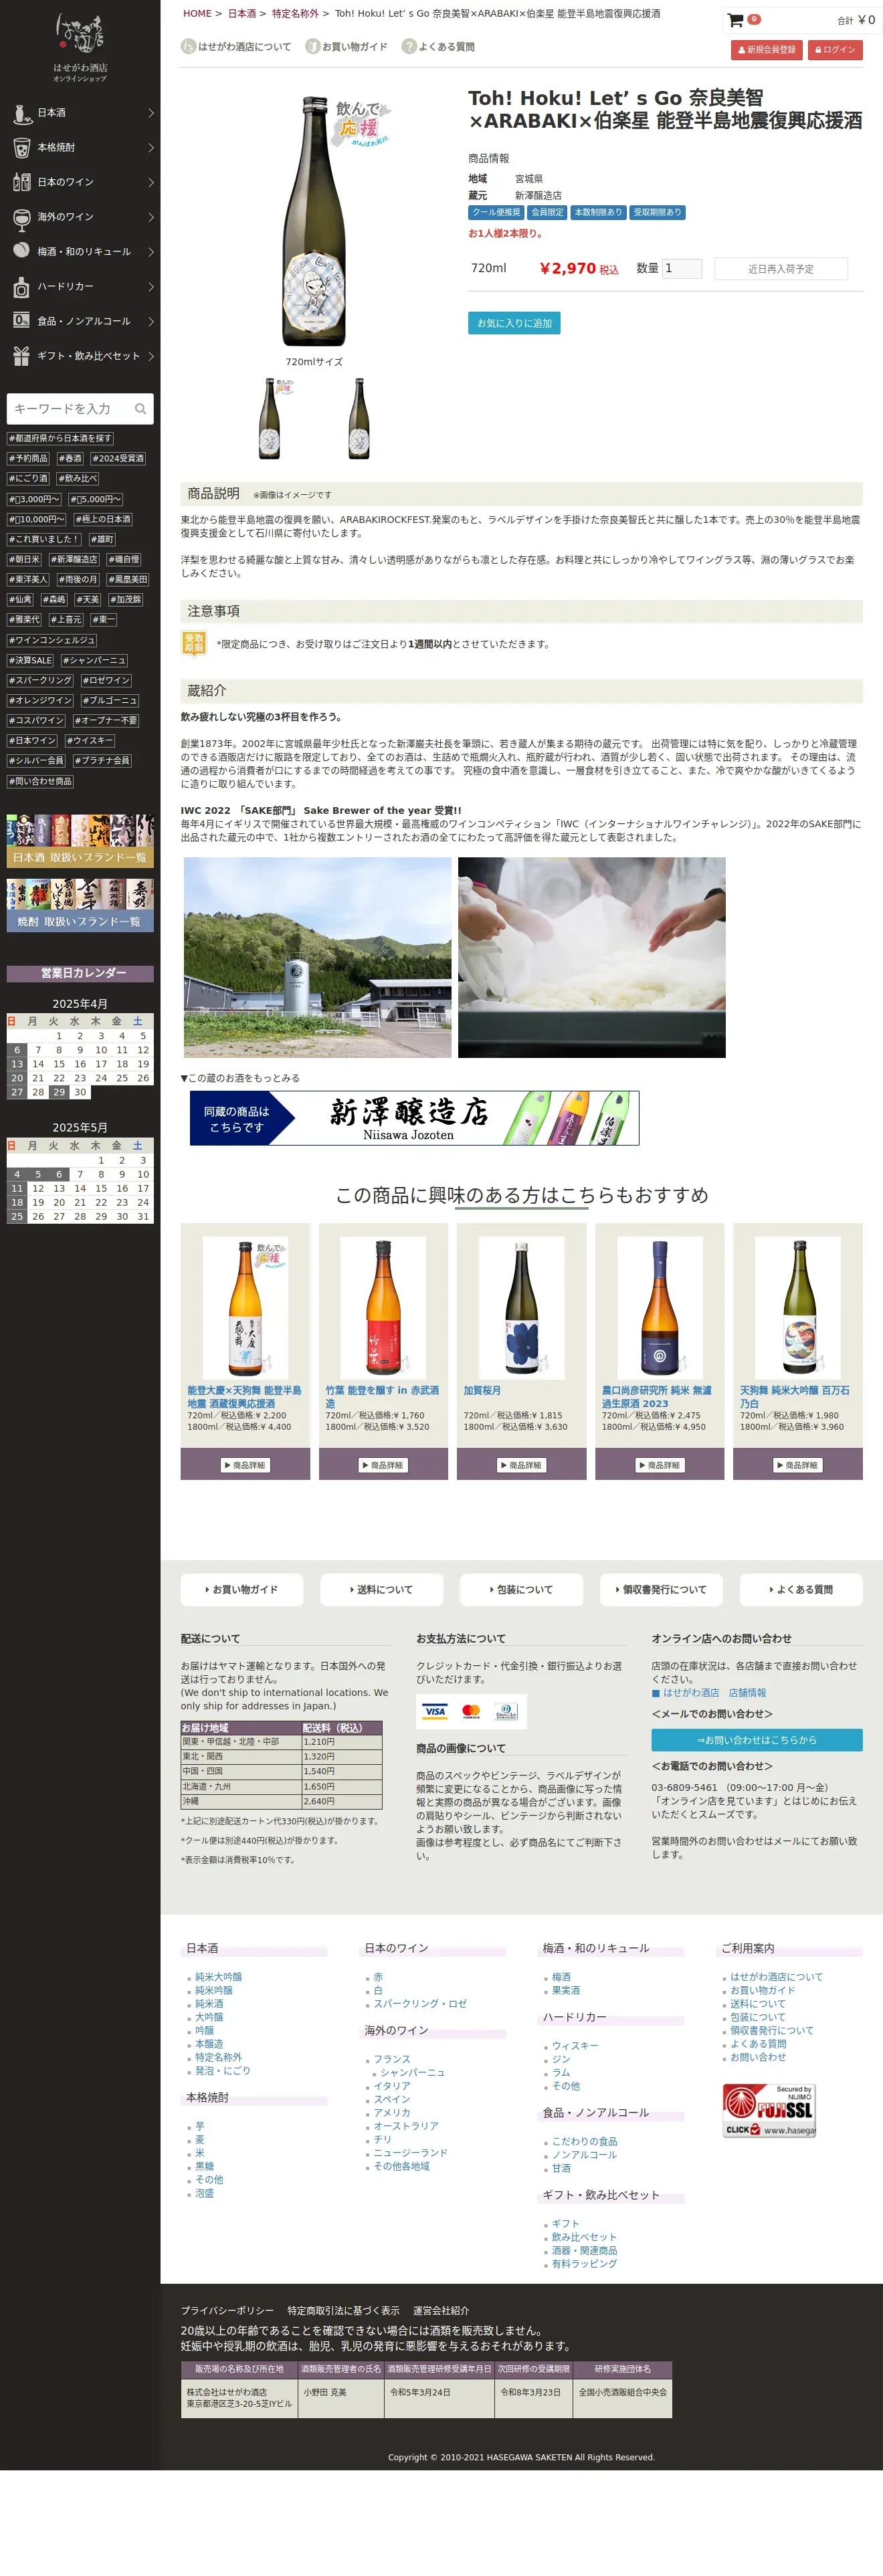Screen dimensions: 883x2576
Task: Click 純米大吟醸 in footer list
Action: click(x=218, y=1977)
